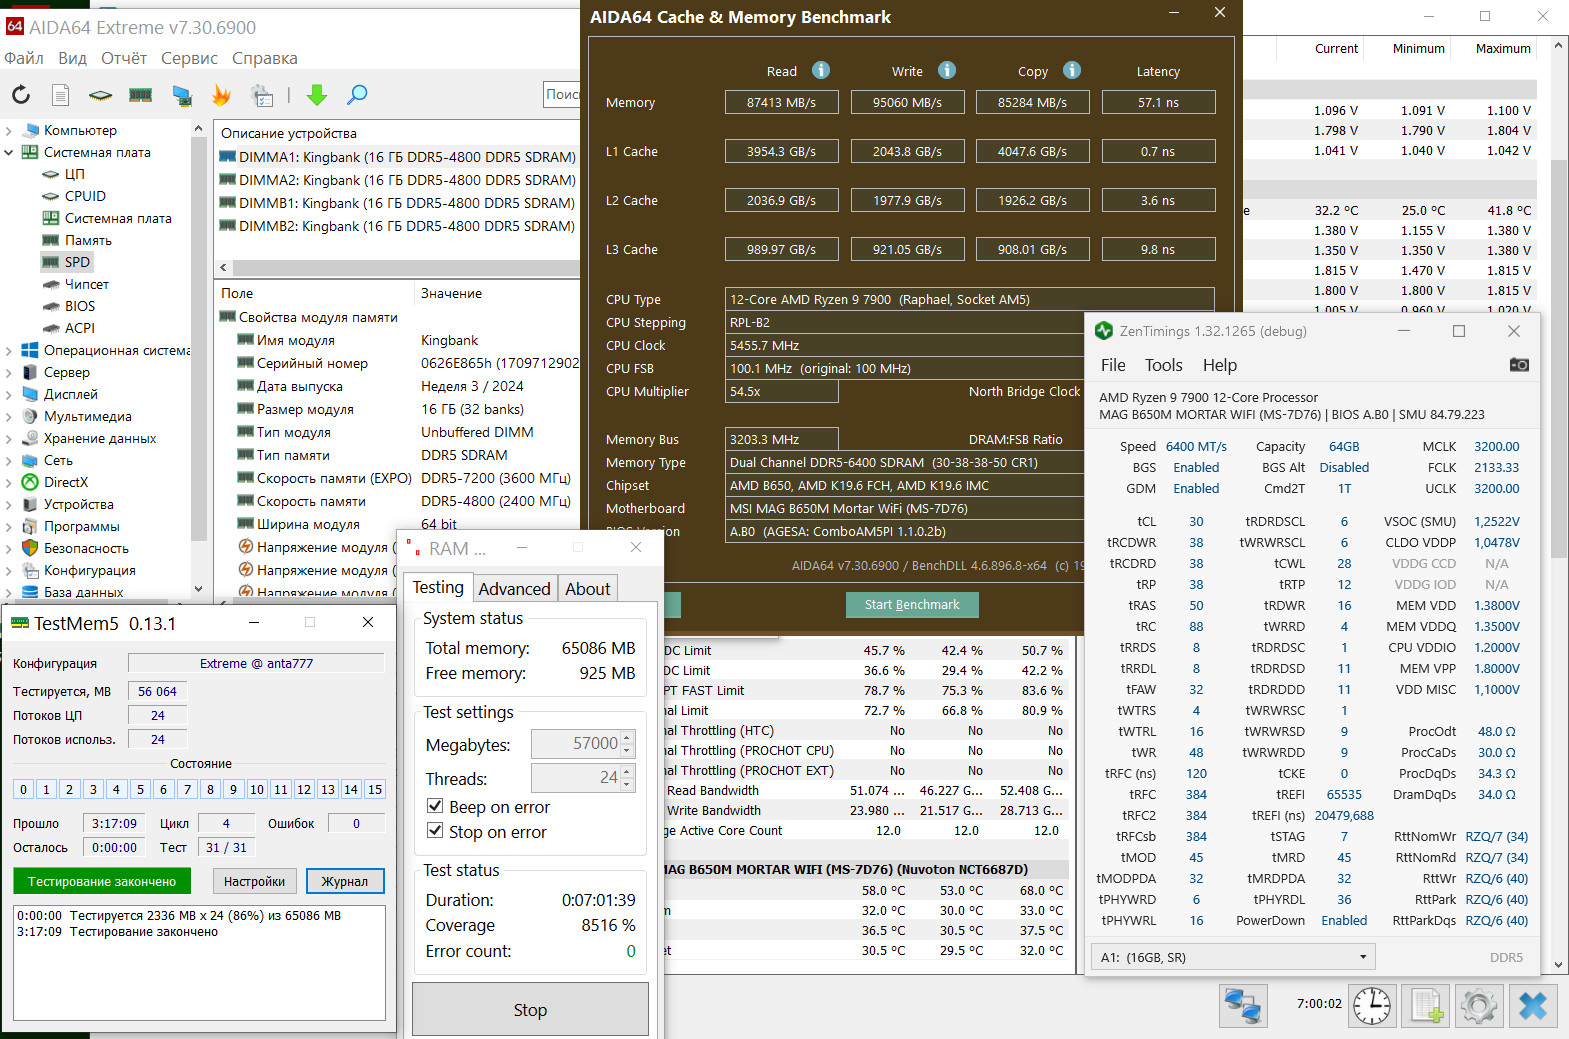Viewport: 1569px width, 1039px height.
Task: Click the Megabytes input field
Action: [x=576, y=744]
